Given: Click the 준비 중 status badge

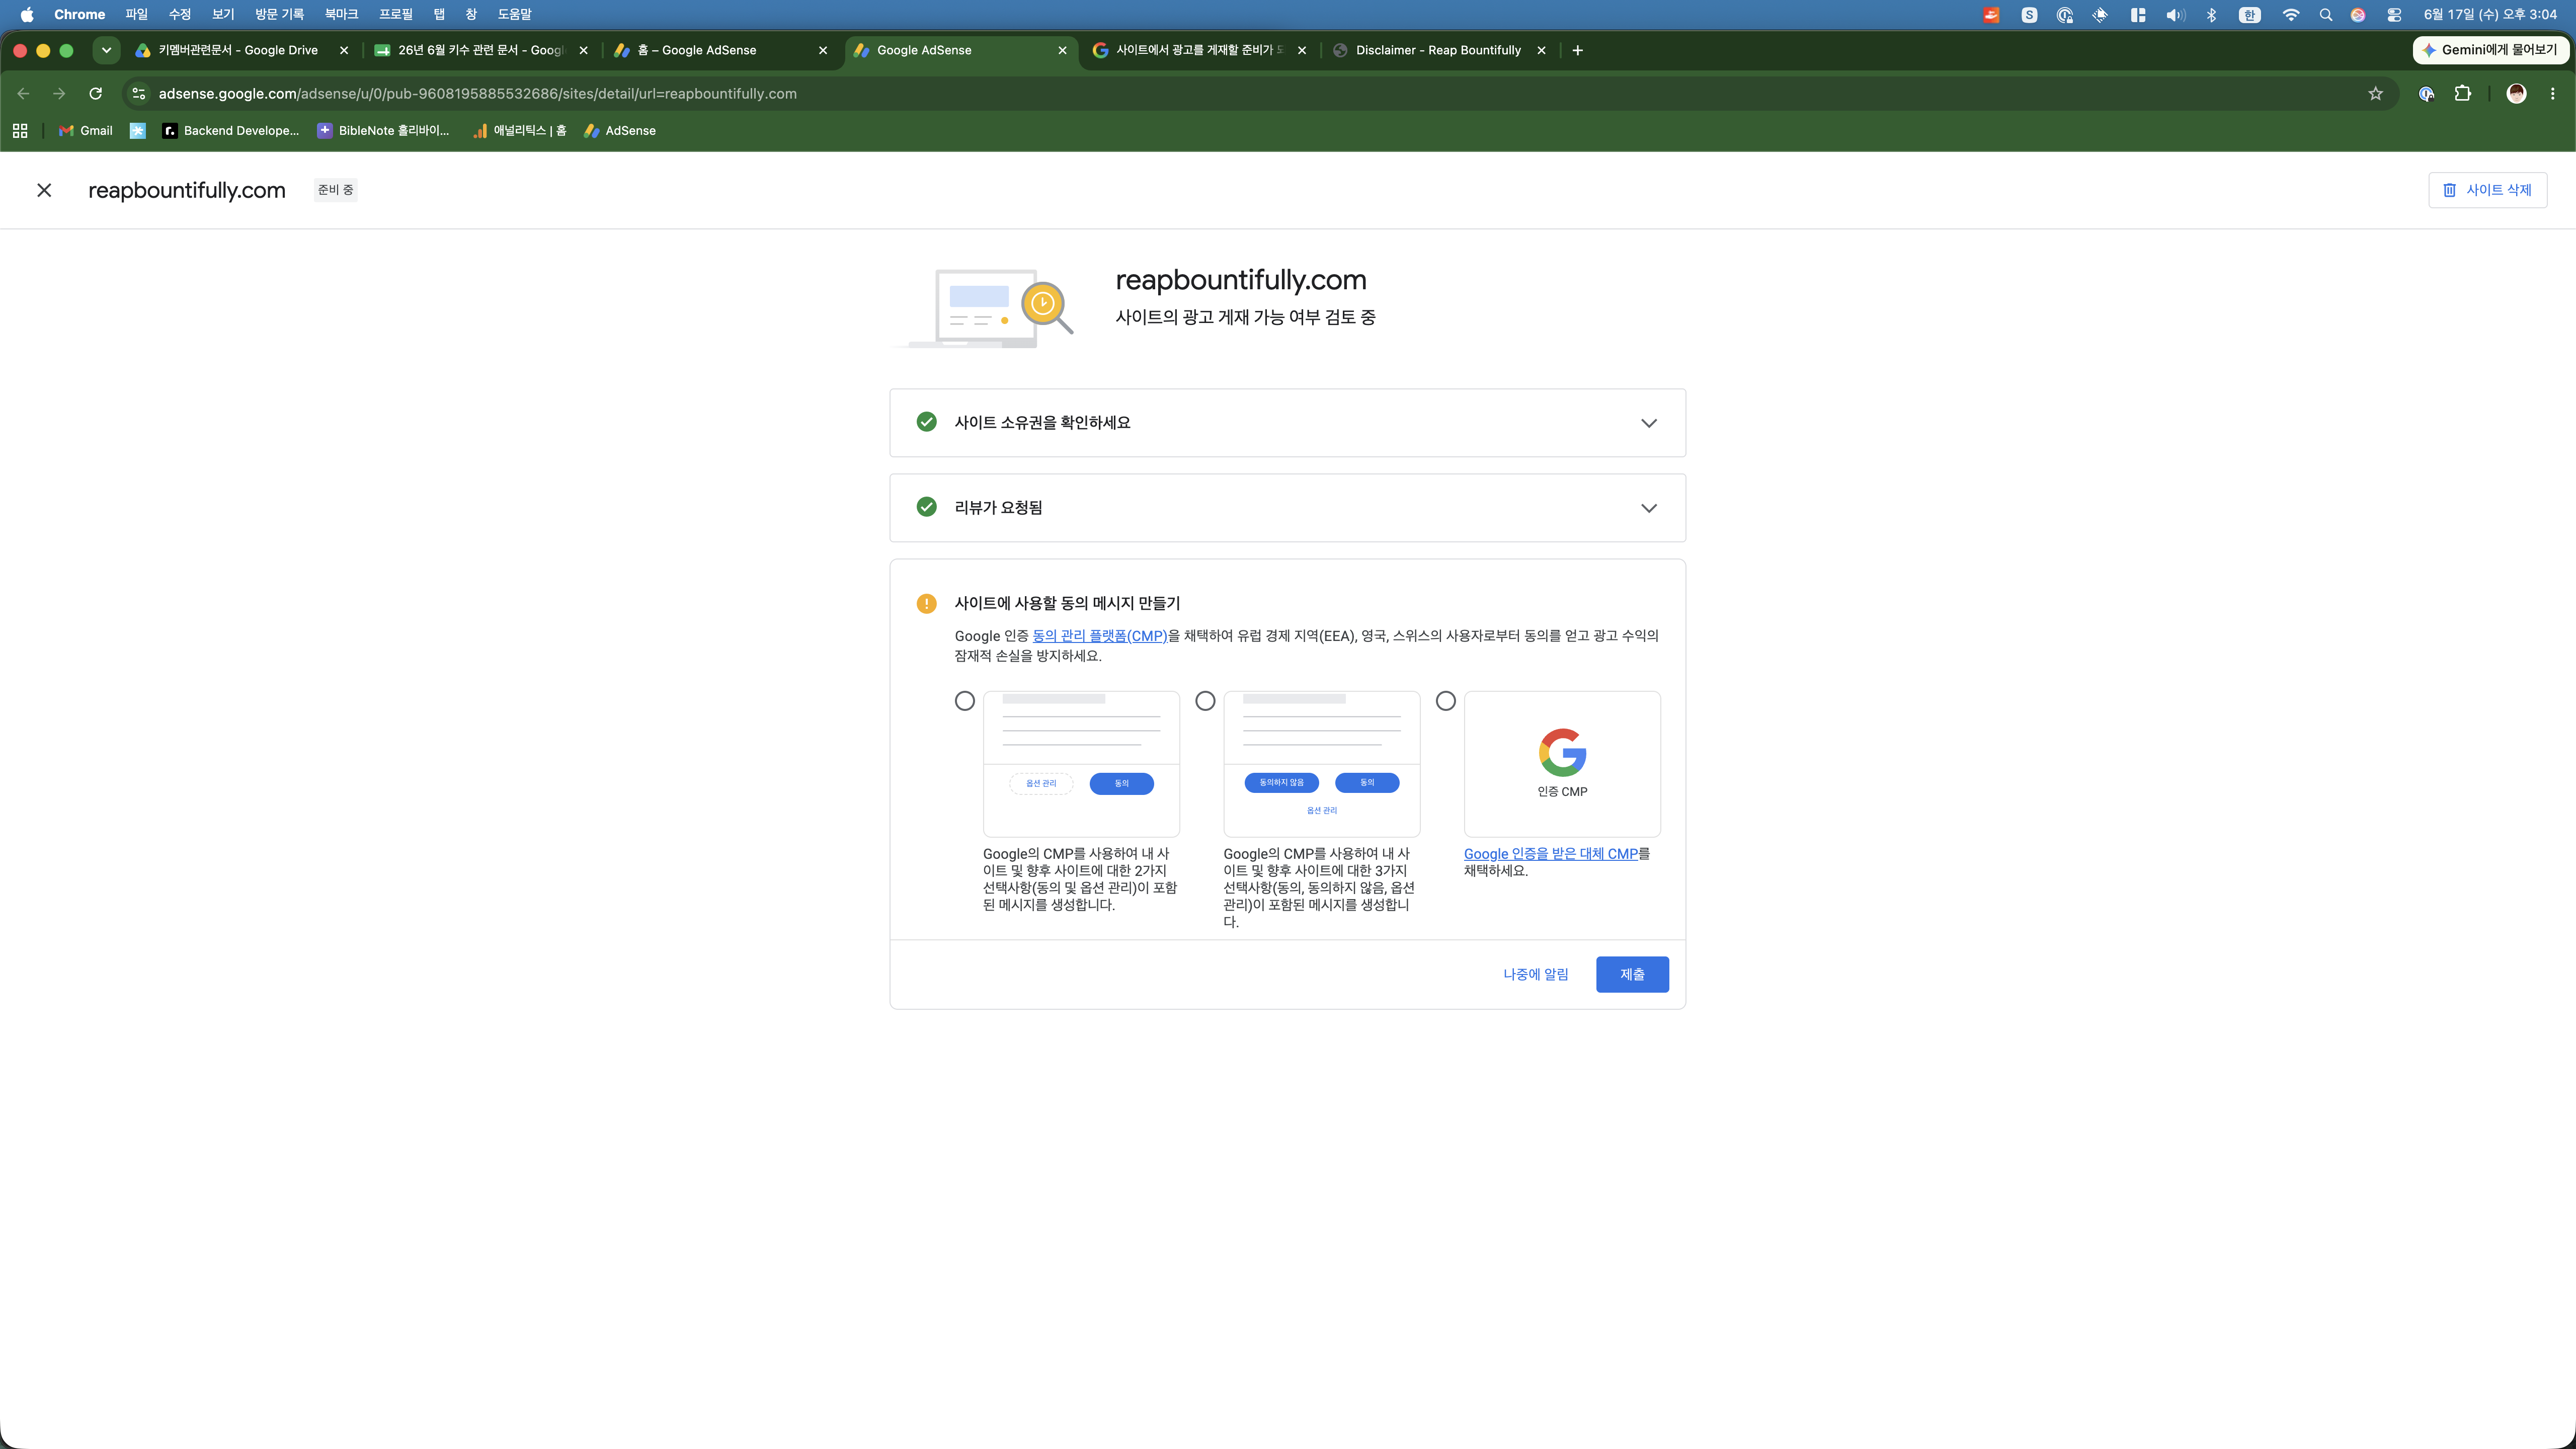Looking at the screenshot, I should pyautogui.click(x=335, y=190).
